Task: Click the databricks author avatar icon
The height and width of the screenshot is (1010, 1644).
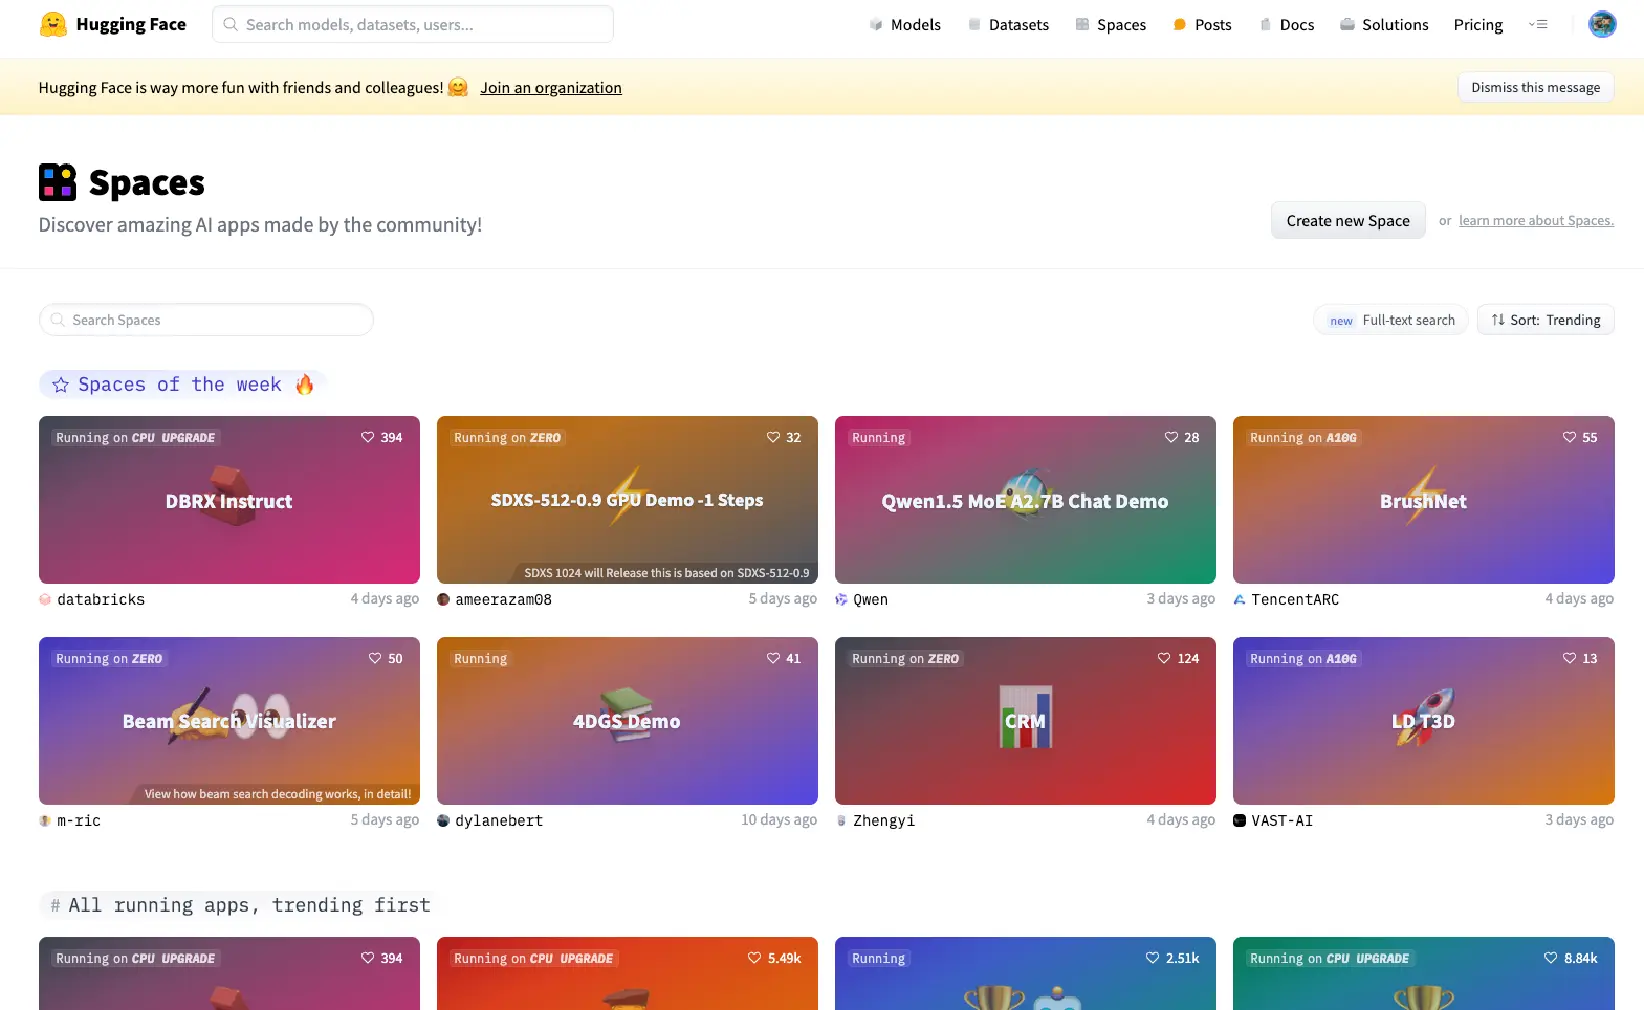Action: click(45, 600)
